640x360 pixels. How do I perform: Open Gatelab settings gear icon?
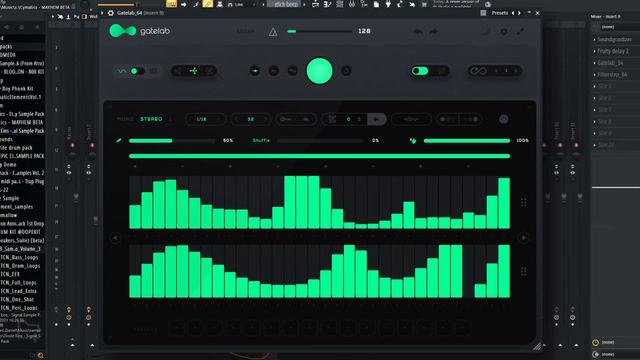click(x=504, y=31)
